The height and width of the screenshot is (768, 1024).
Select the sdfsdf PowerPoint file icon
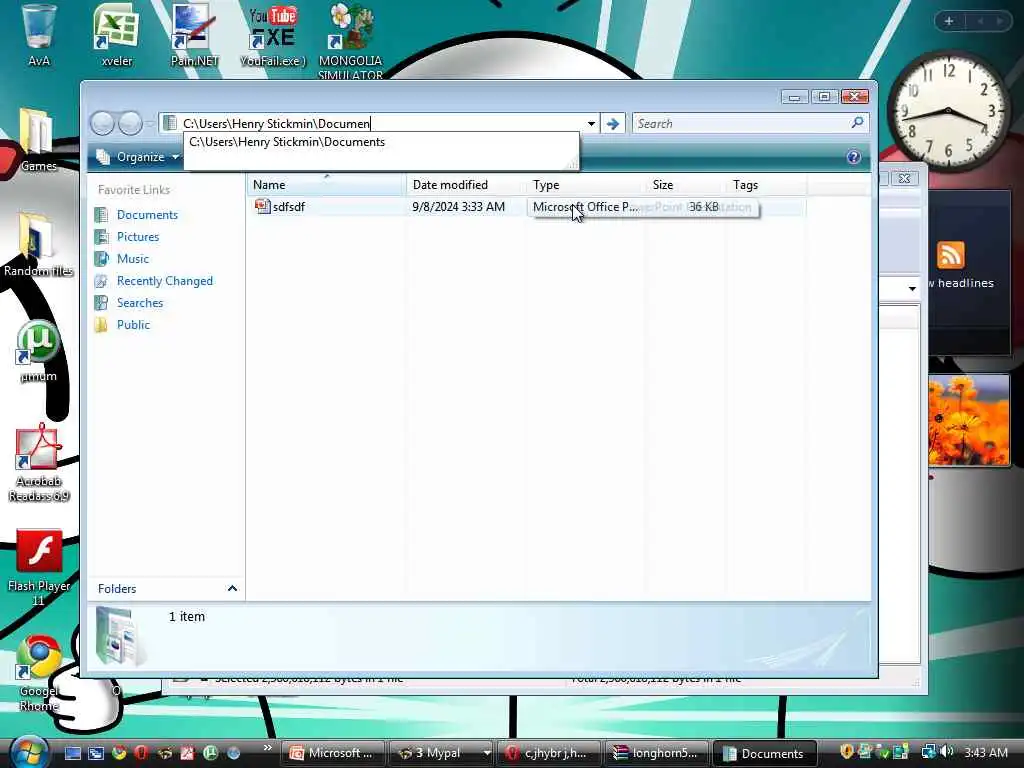(x=262, y=206)
